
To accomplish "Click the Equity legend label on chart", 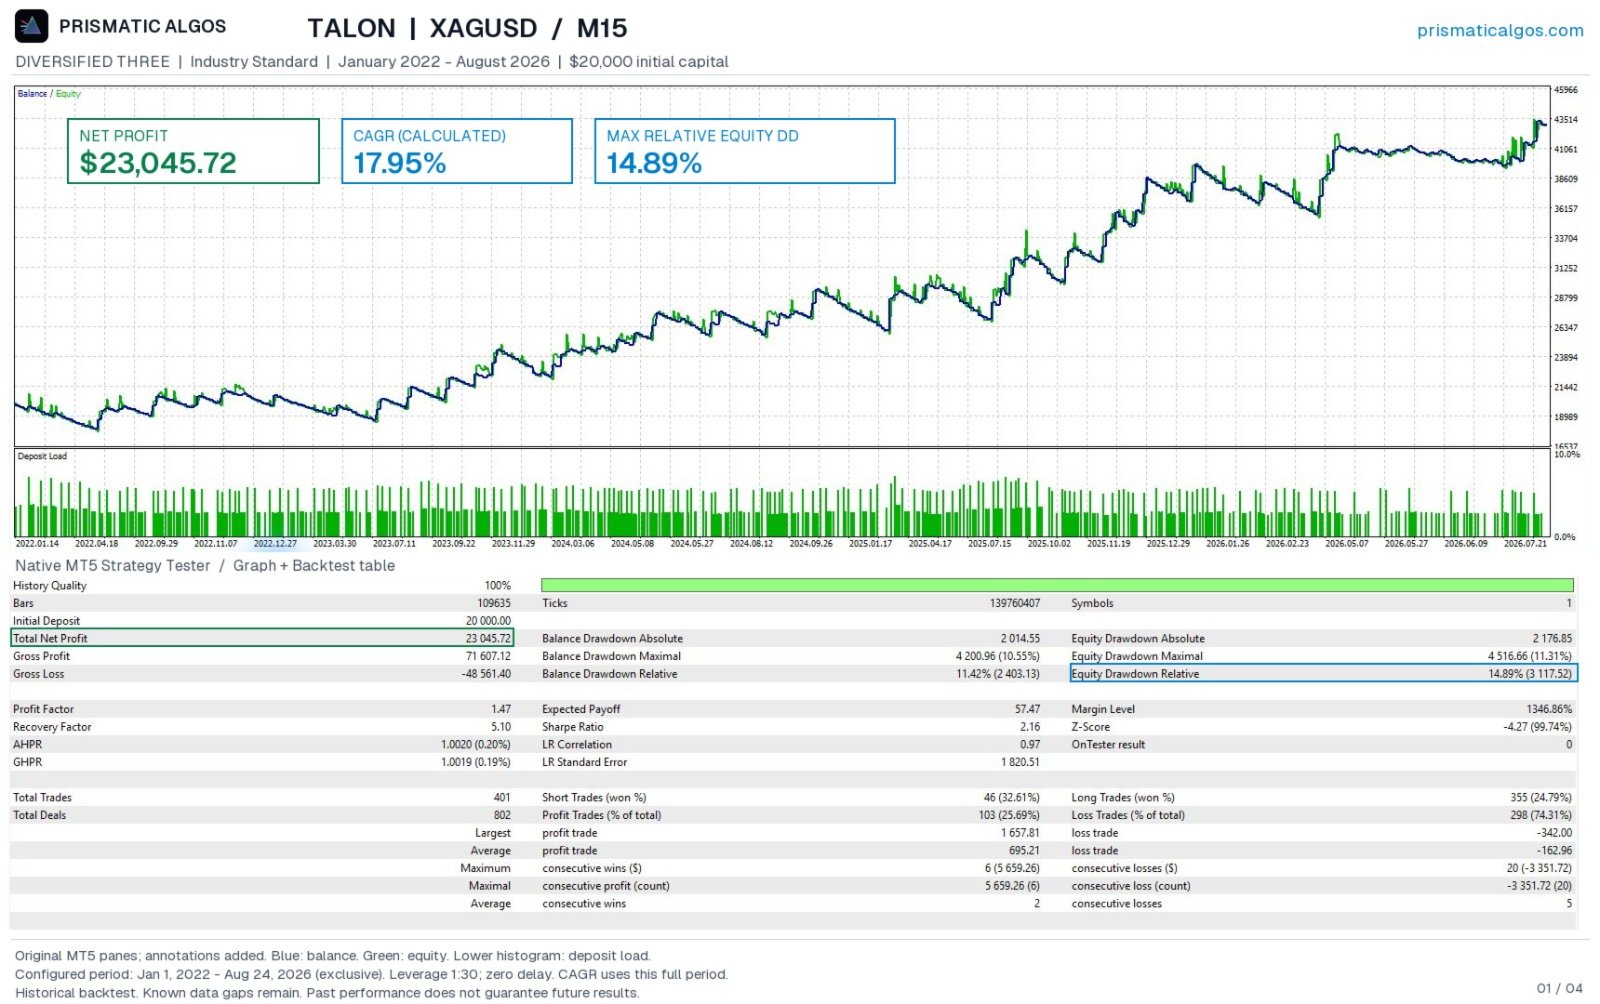I will point(68,94).
